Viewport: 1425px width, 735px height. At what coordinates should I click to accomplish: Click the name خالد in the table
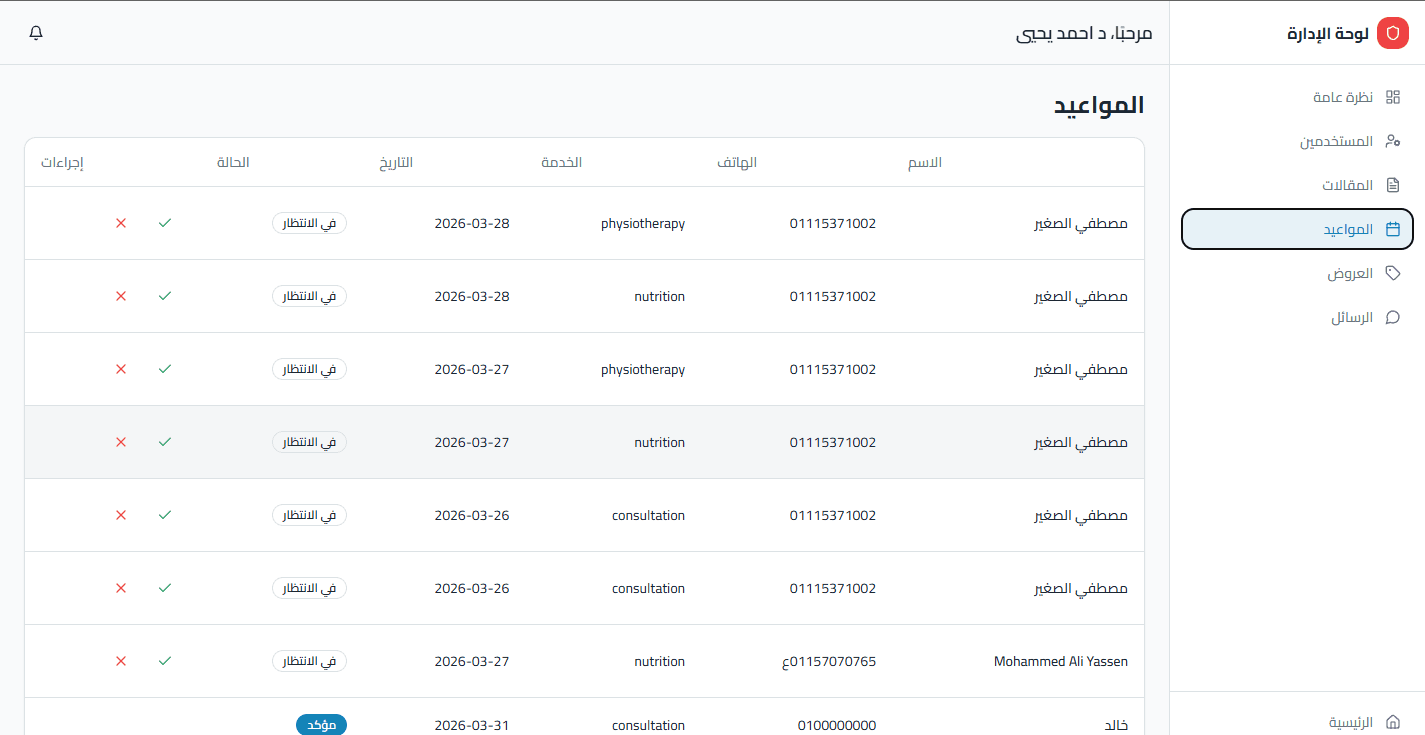[x=1115, y=725]
